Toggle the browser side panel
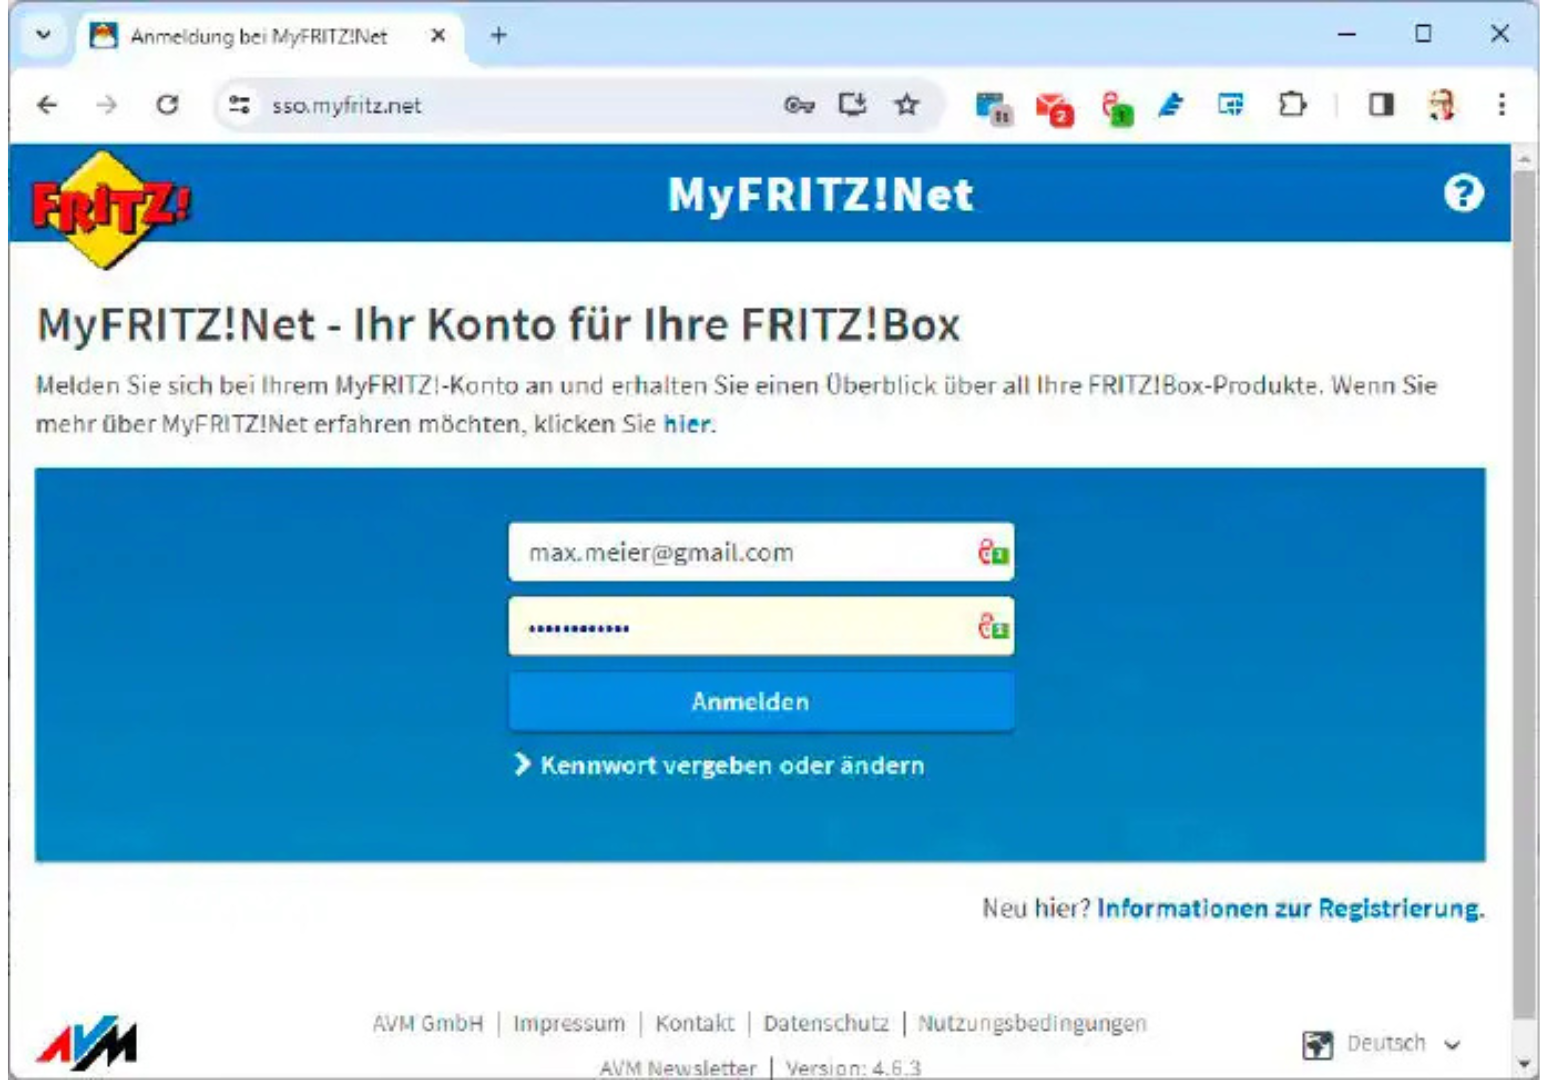Image resolution: width=1552 pixels, height=1080 pixels. point(1381,105)
